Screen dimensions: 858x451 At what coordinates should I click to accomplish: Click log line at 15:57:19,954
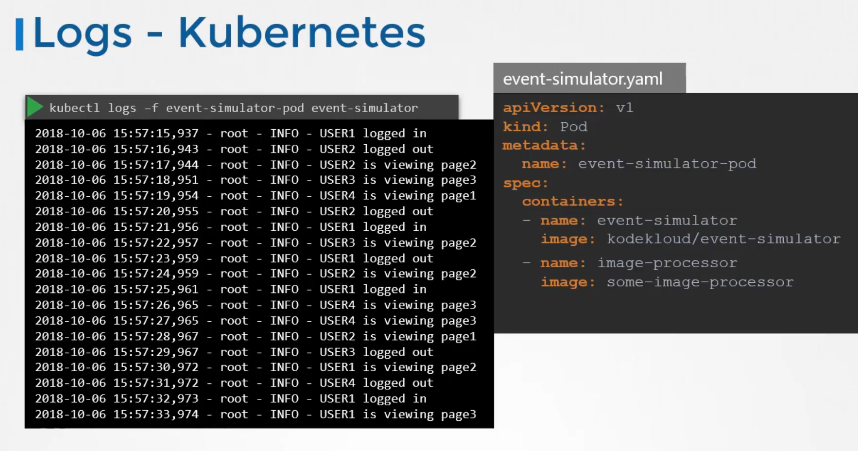(x=256, y=195)
